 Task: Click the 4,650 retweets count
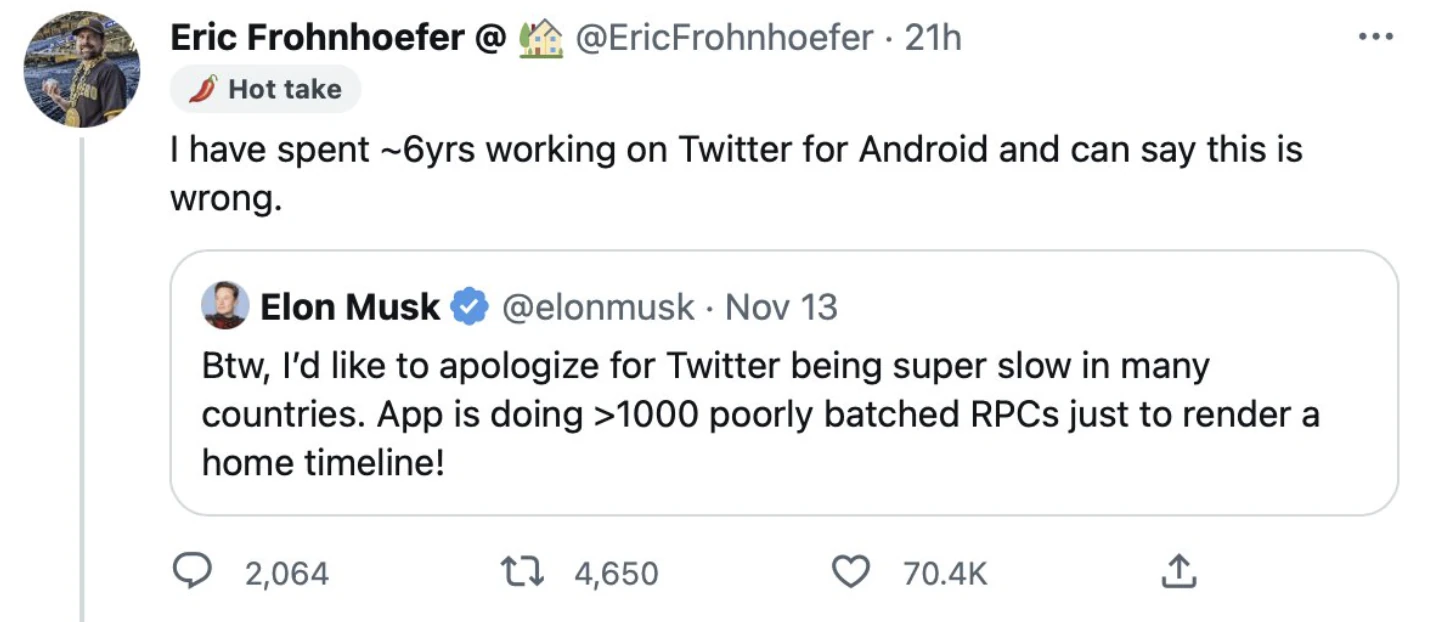click(x=617, y=573)
